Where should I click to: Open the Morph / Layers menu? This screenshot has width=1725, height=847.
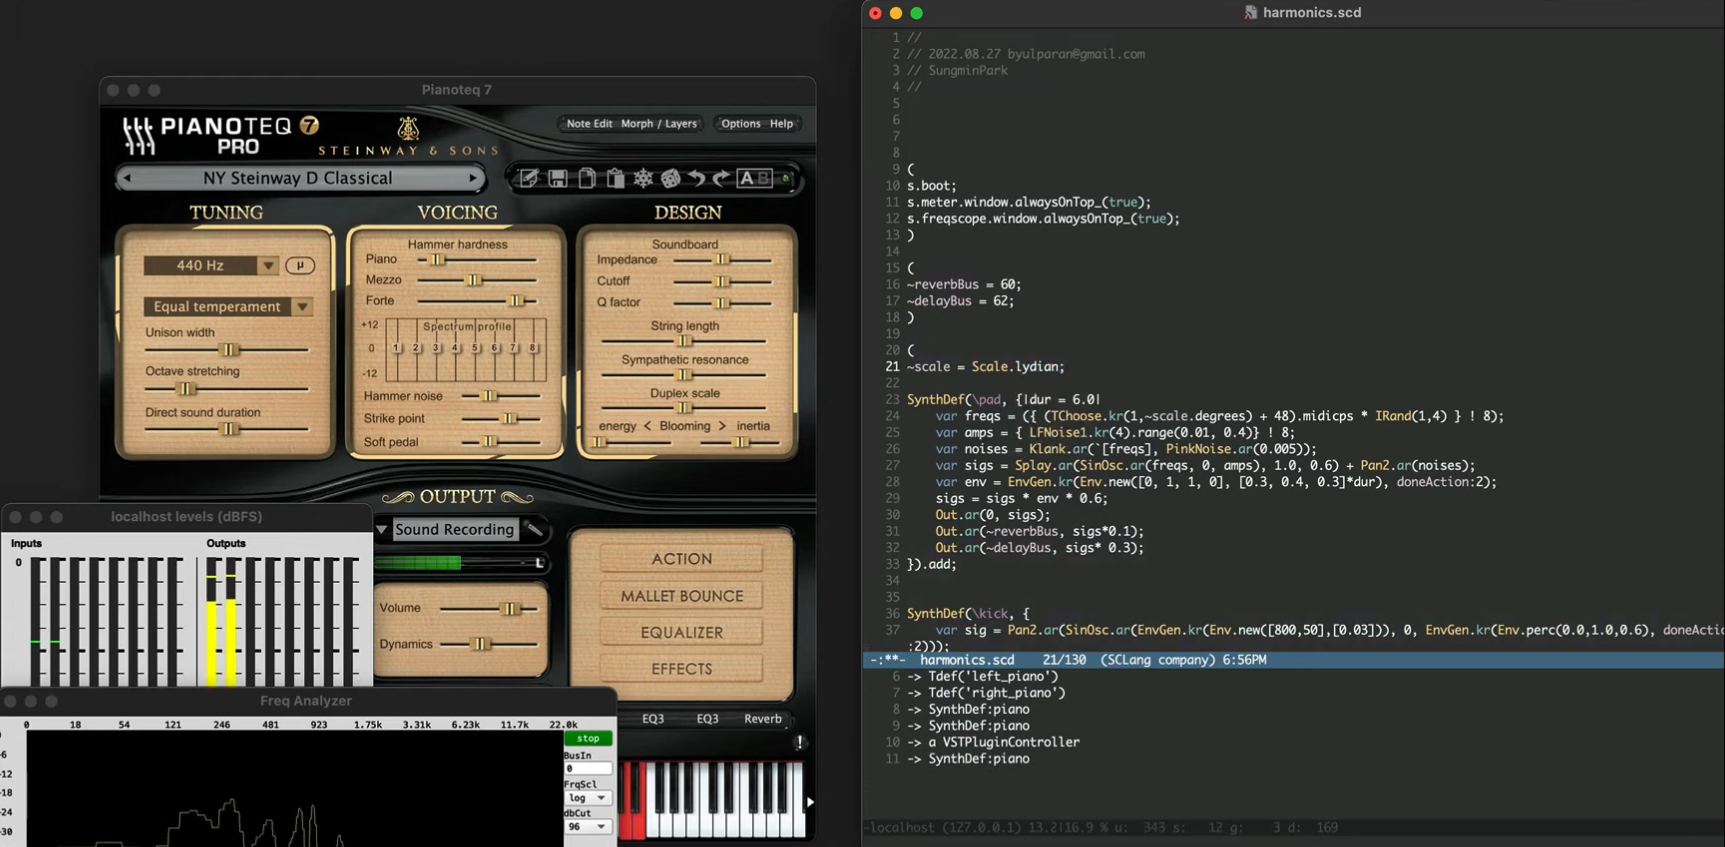pyautogui.click(x=659, y=124)
